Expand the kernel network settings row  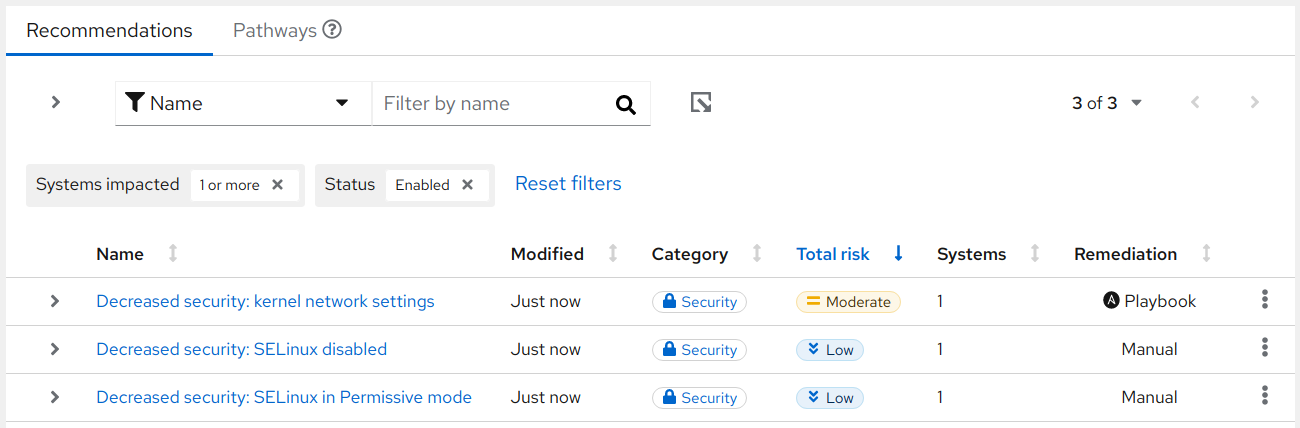(55, 301)
